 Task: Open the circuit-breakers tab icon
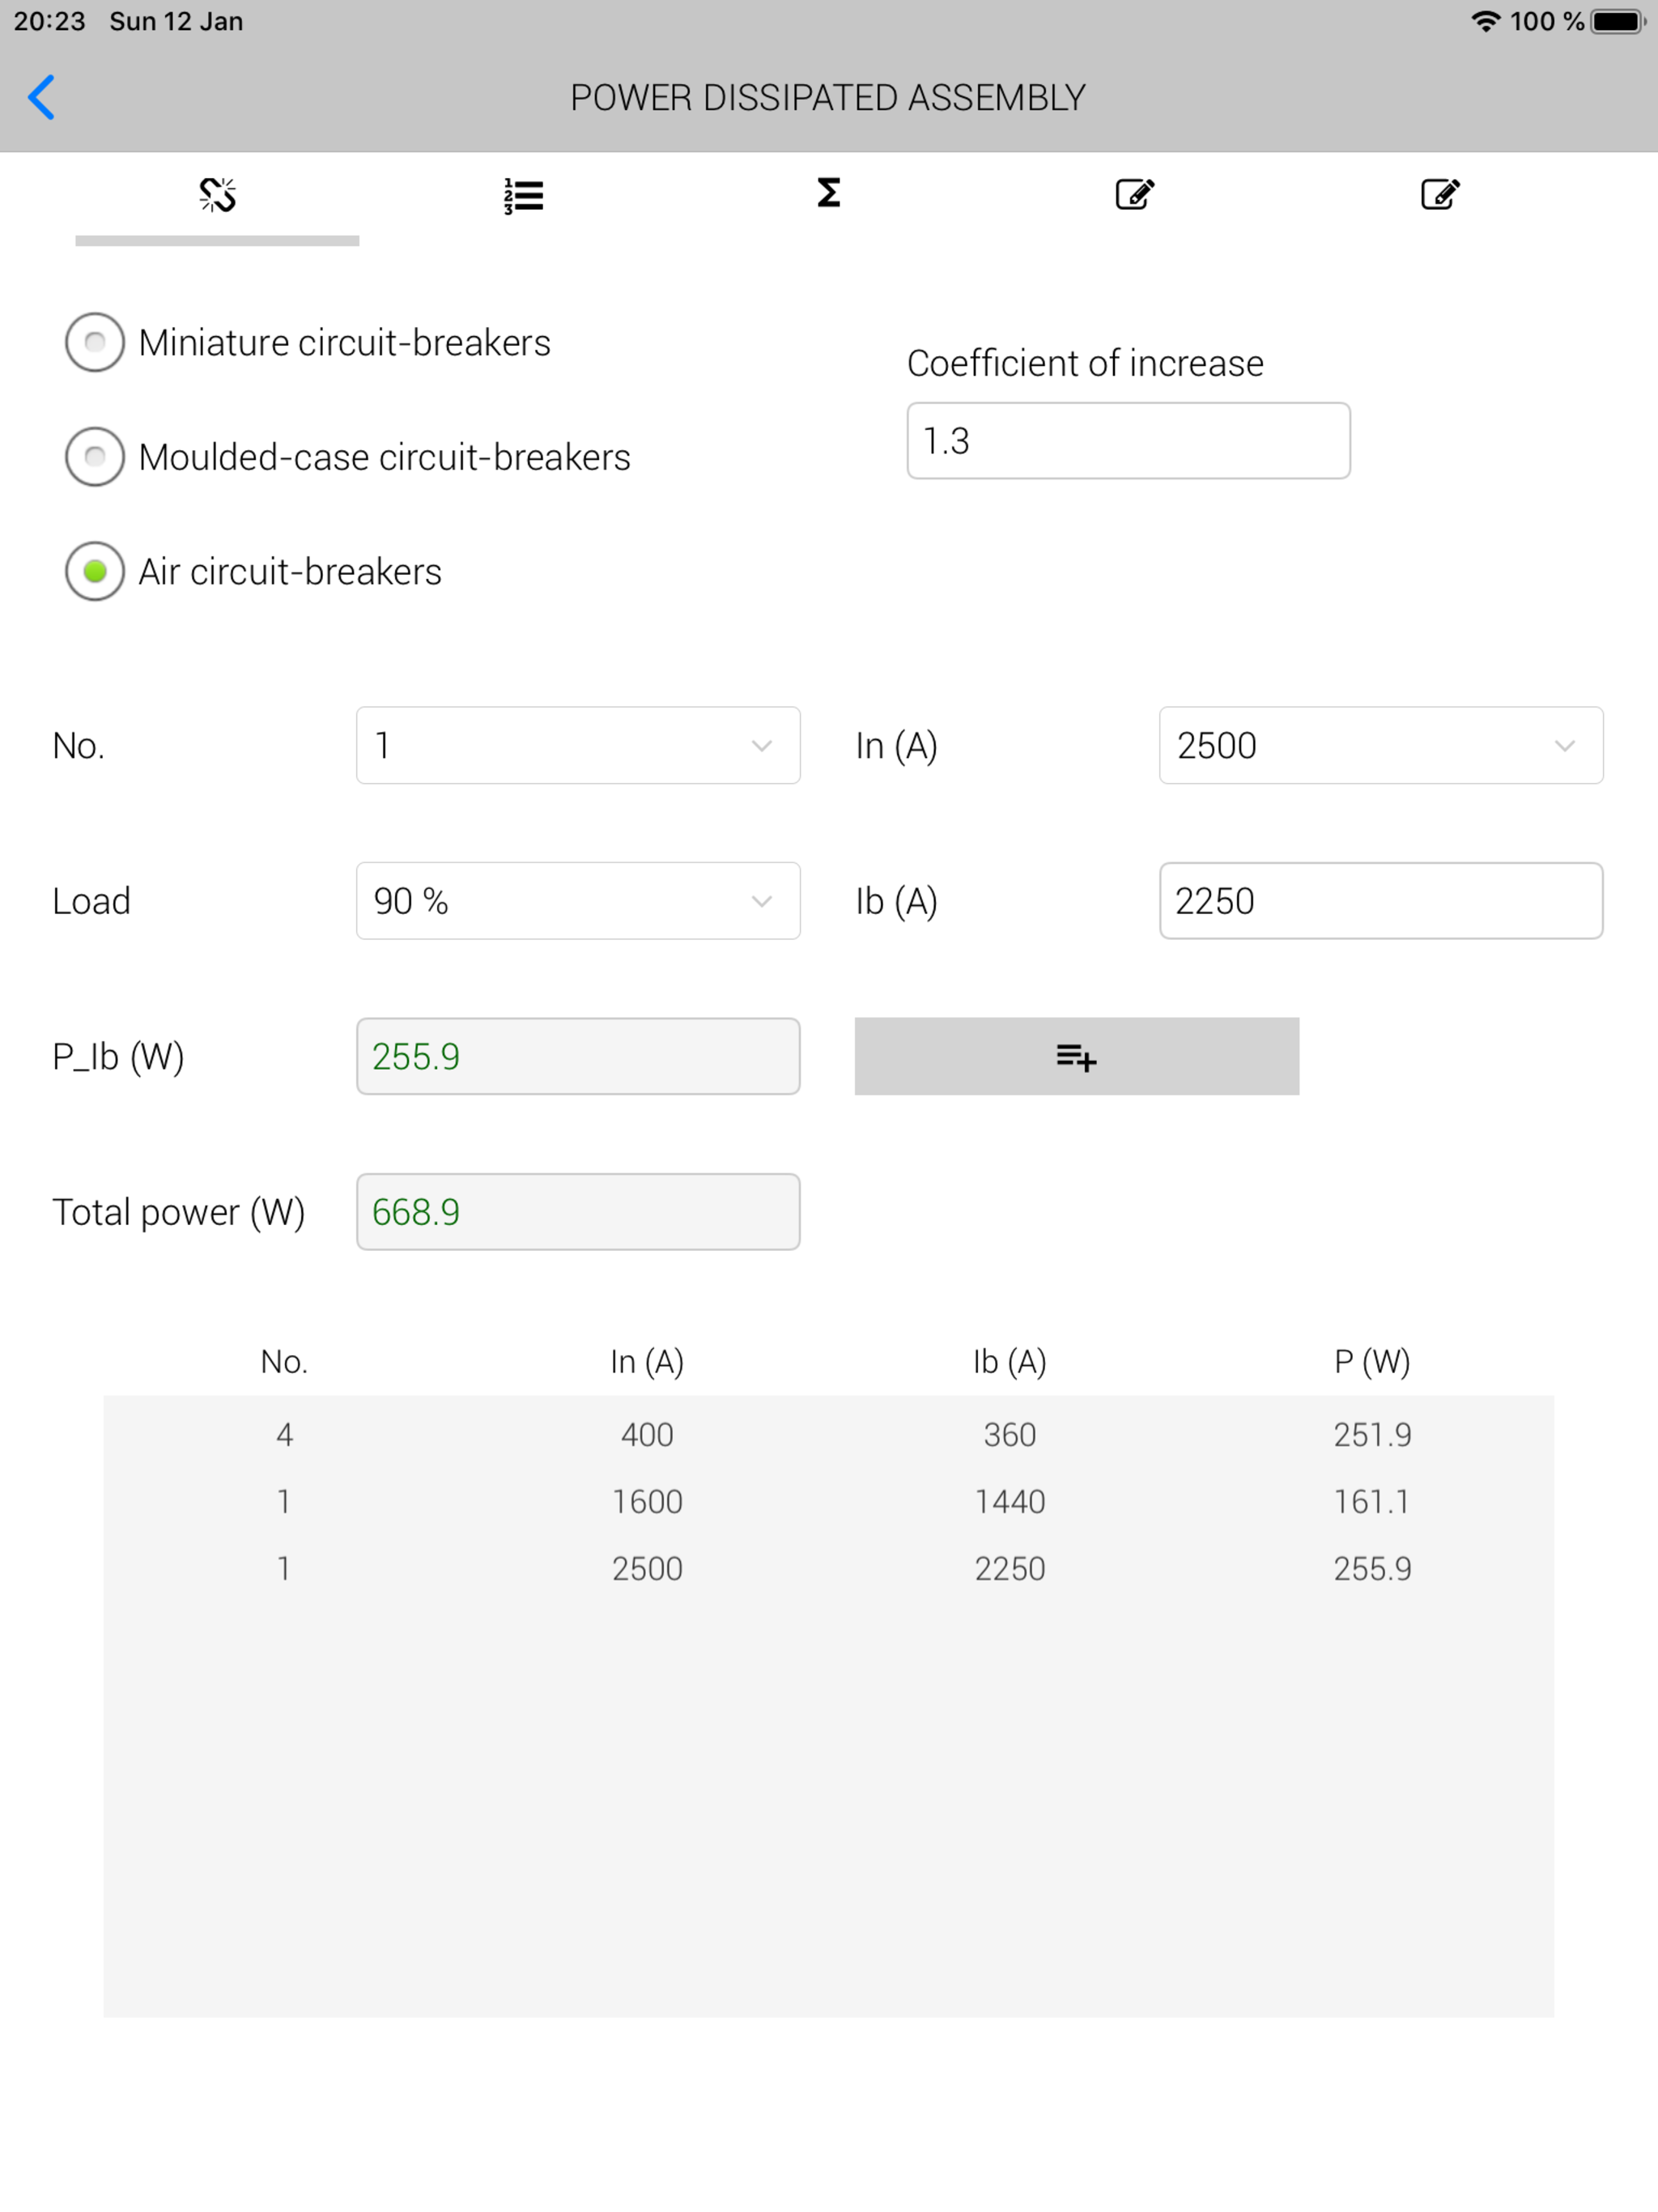pos(217,194)
